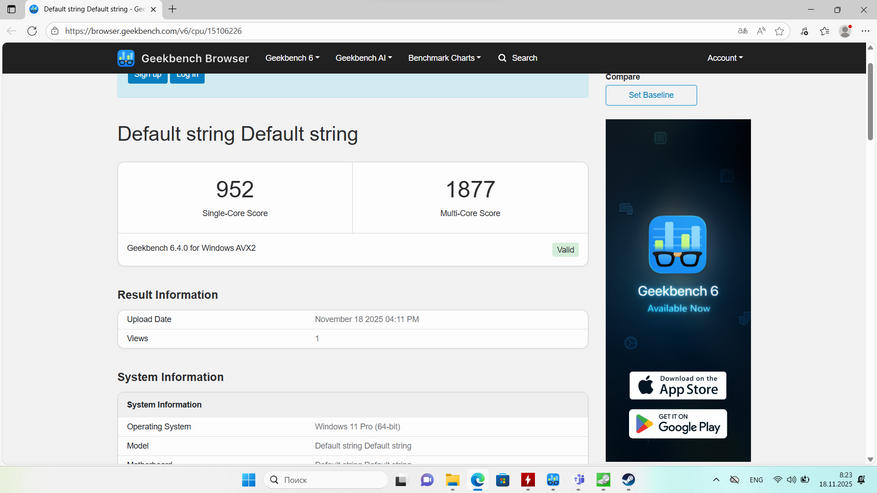Open the clock and date in tray
The height and width of the screenshot is (493, 877).
point(836,480)
